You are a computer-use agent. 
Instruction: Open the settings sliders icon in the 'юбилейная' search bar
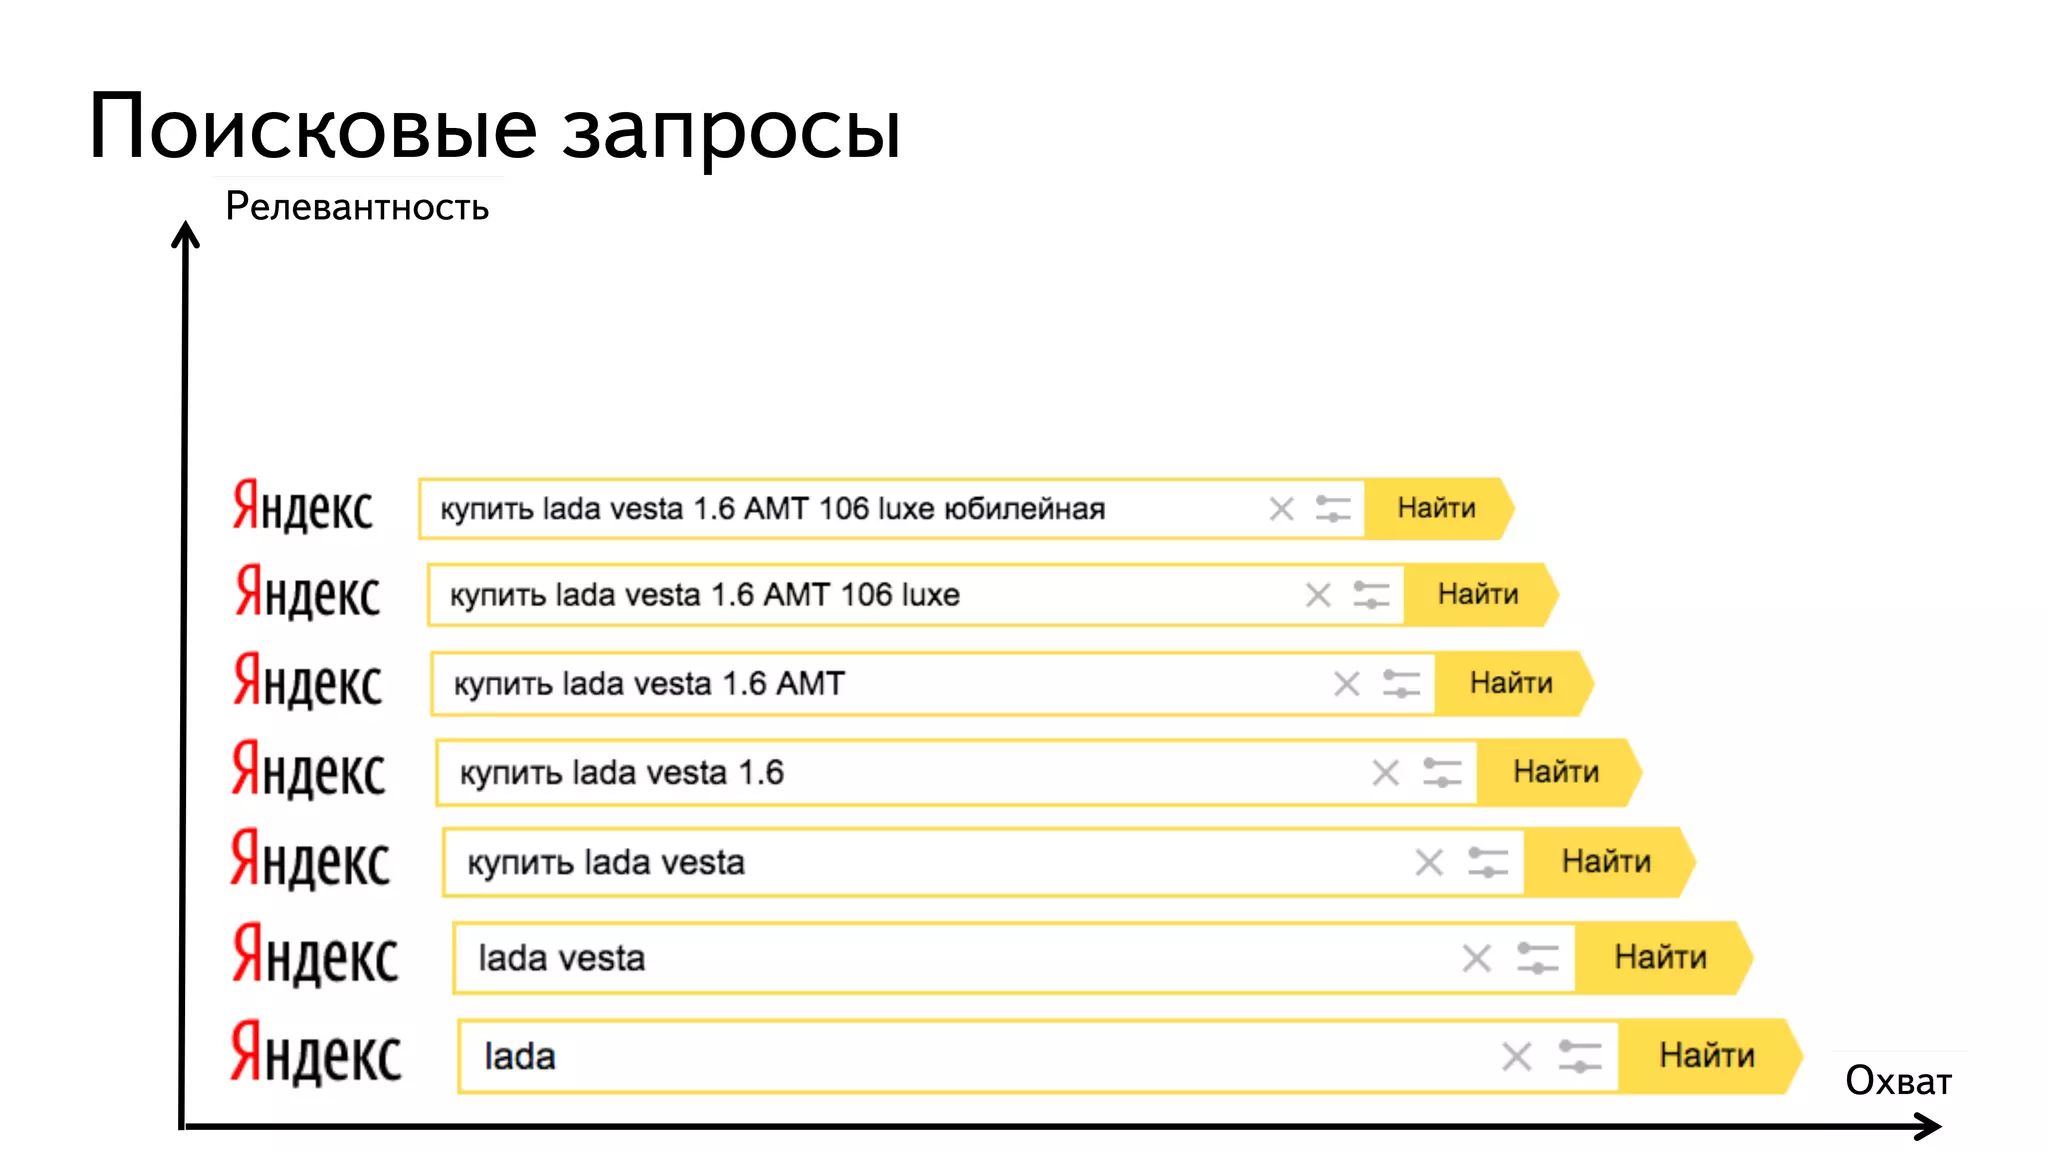click(1333, 509)
